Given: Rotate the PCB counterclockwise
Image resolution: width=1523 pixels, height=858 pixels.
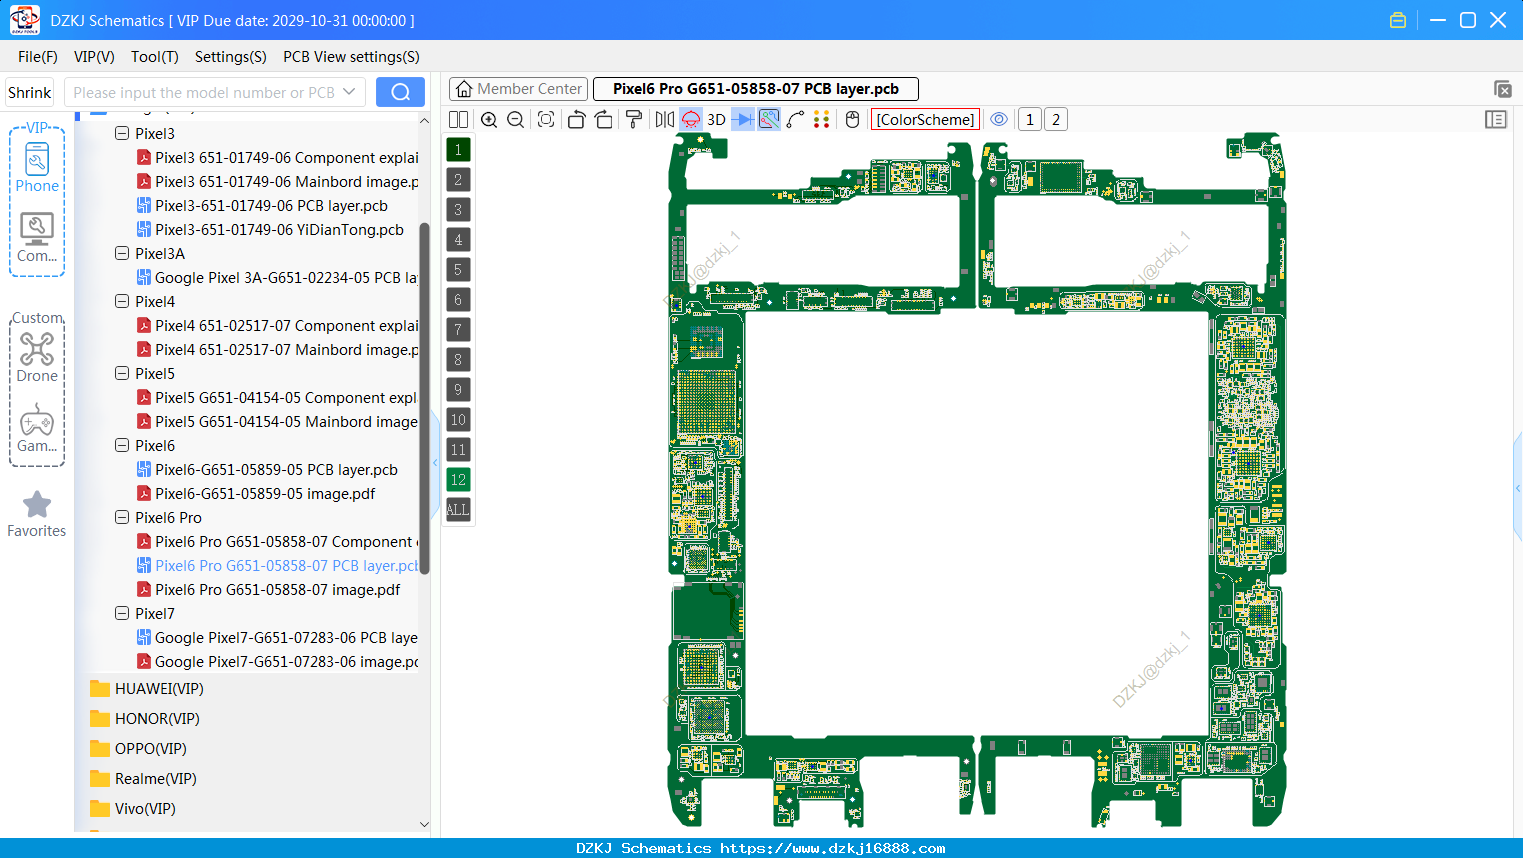Looking at the screenshot, I should coord(576,119).
